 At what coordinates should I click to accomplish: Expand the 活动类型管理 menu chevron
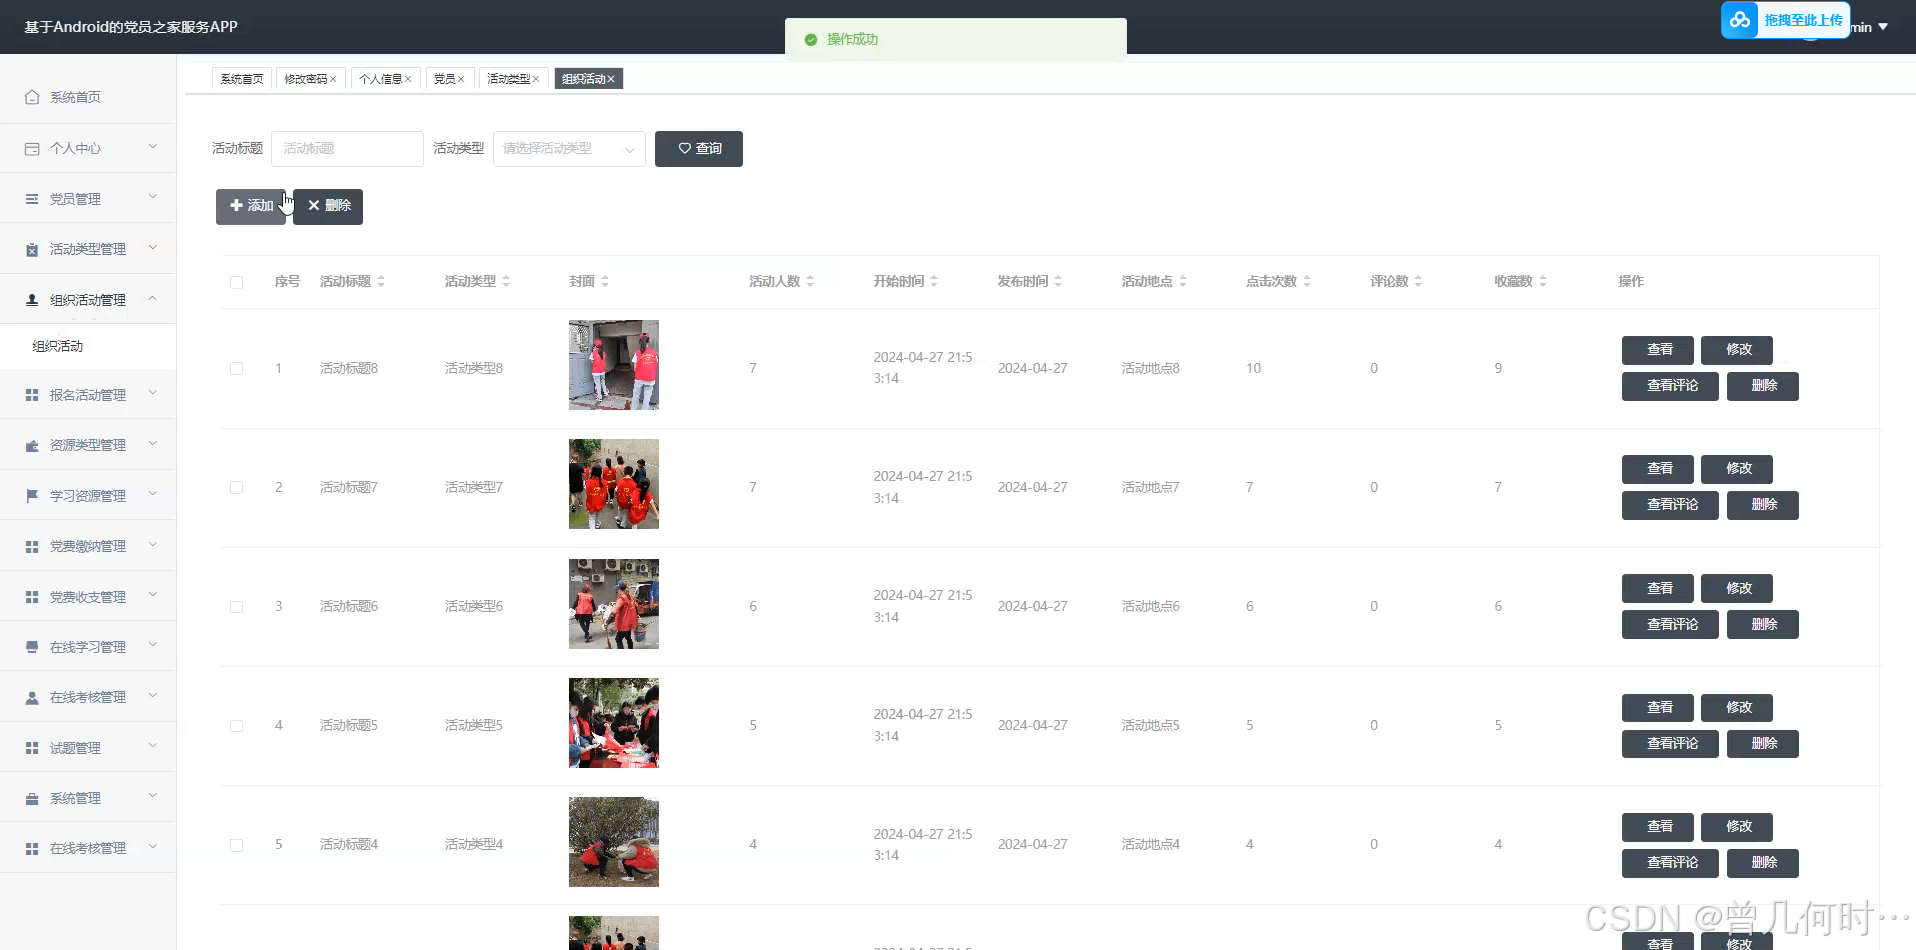pos(153,247)
